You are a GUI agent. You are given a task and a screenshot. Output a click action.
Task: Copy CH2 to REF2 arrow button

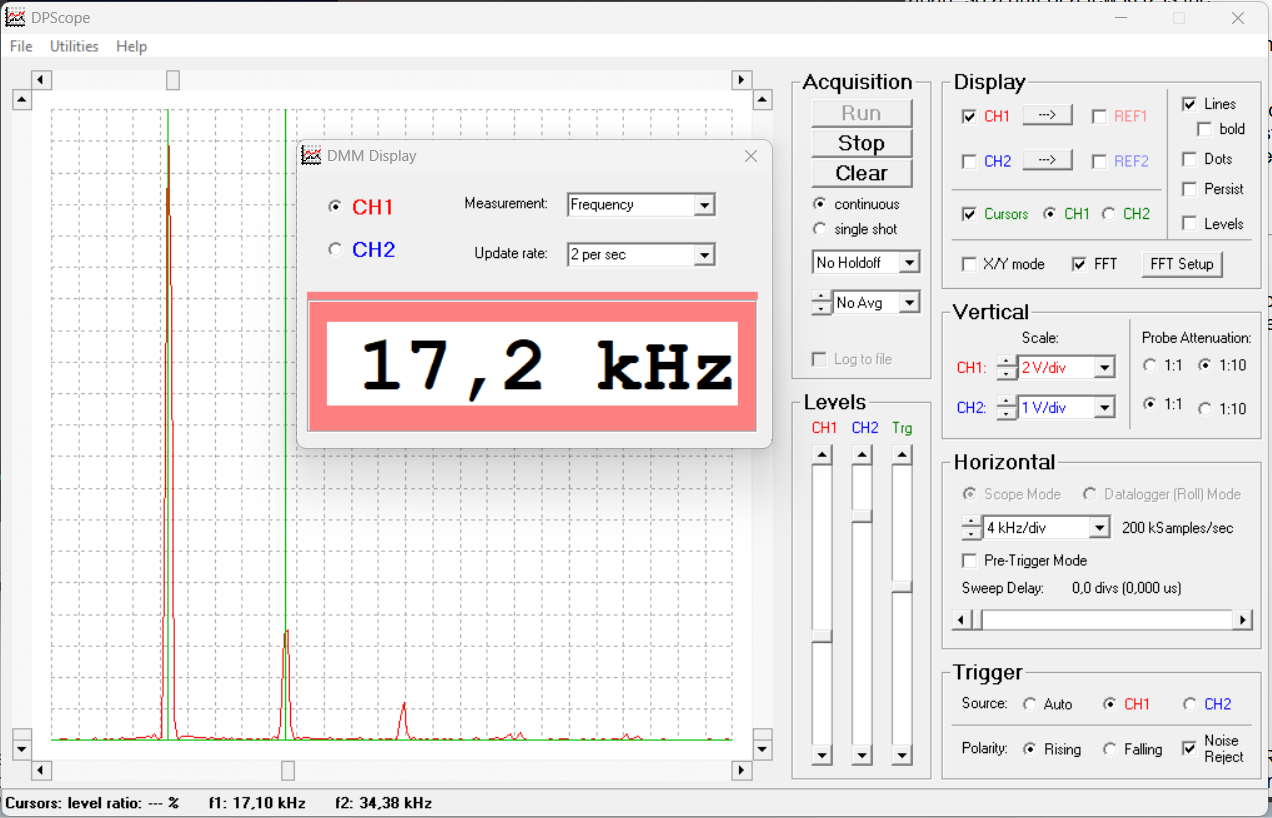[1047, 160]
